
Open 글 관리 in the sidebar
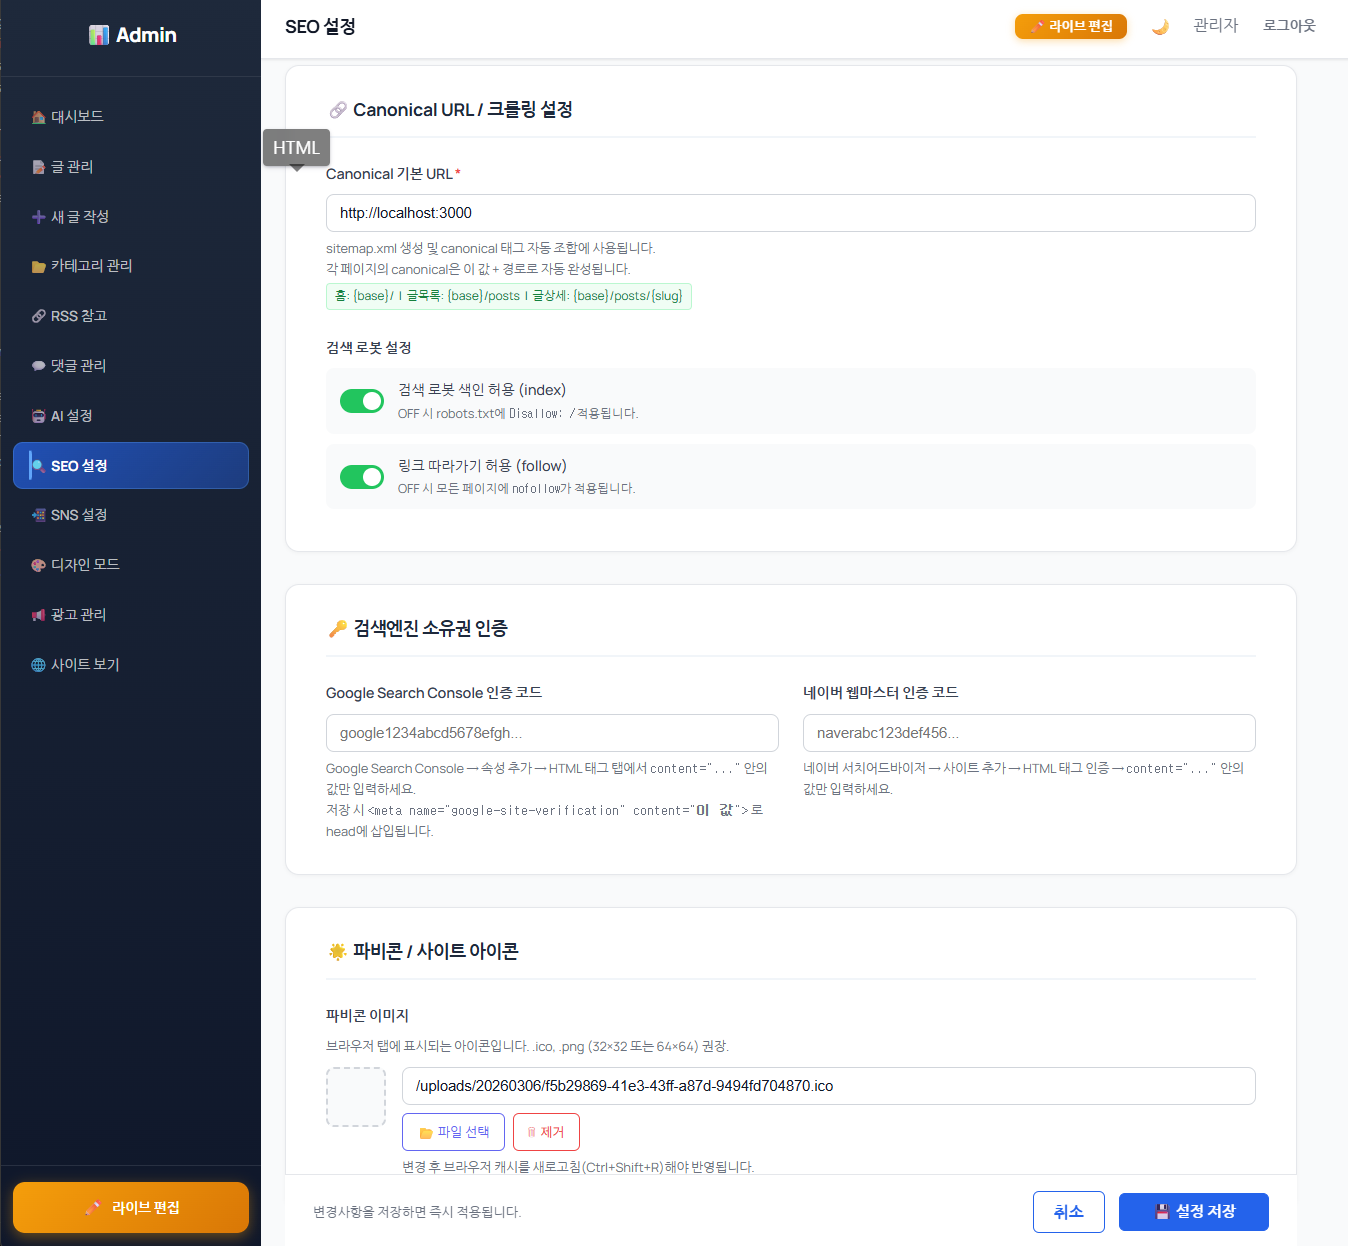[72, 167]
